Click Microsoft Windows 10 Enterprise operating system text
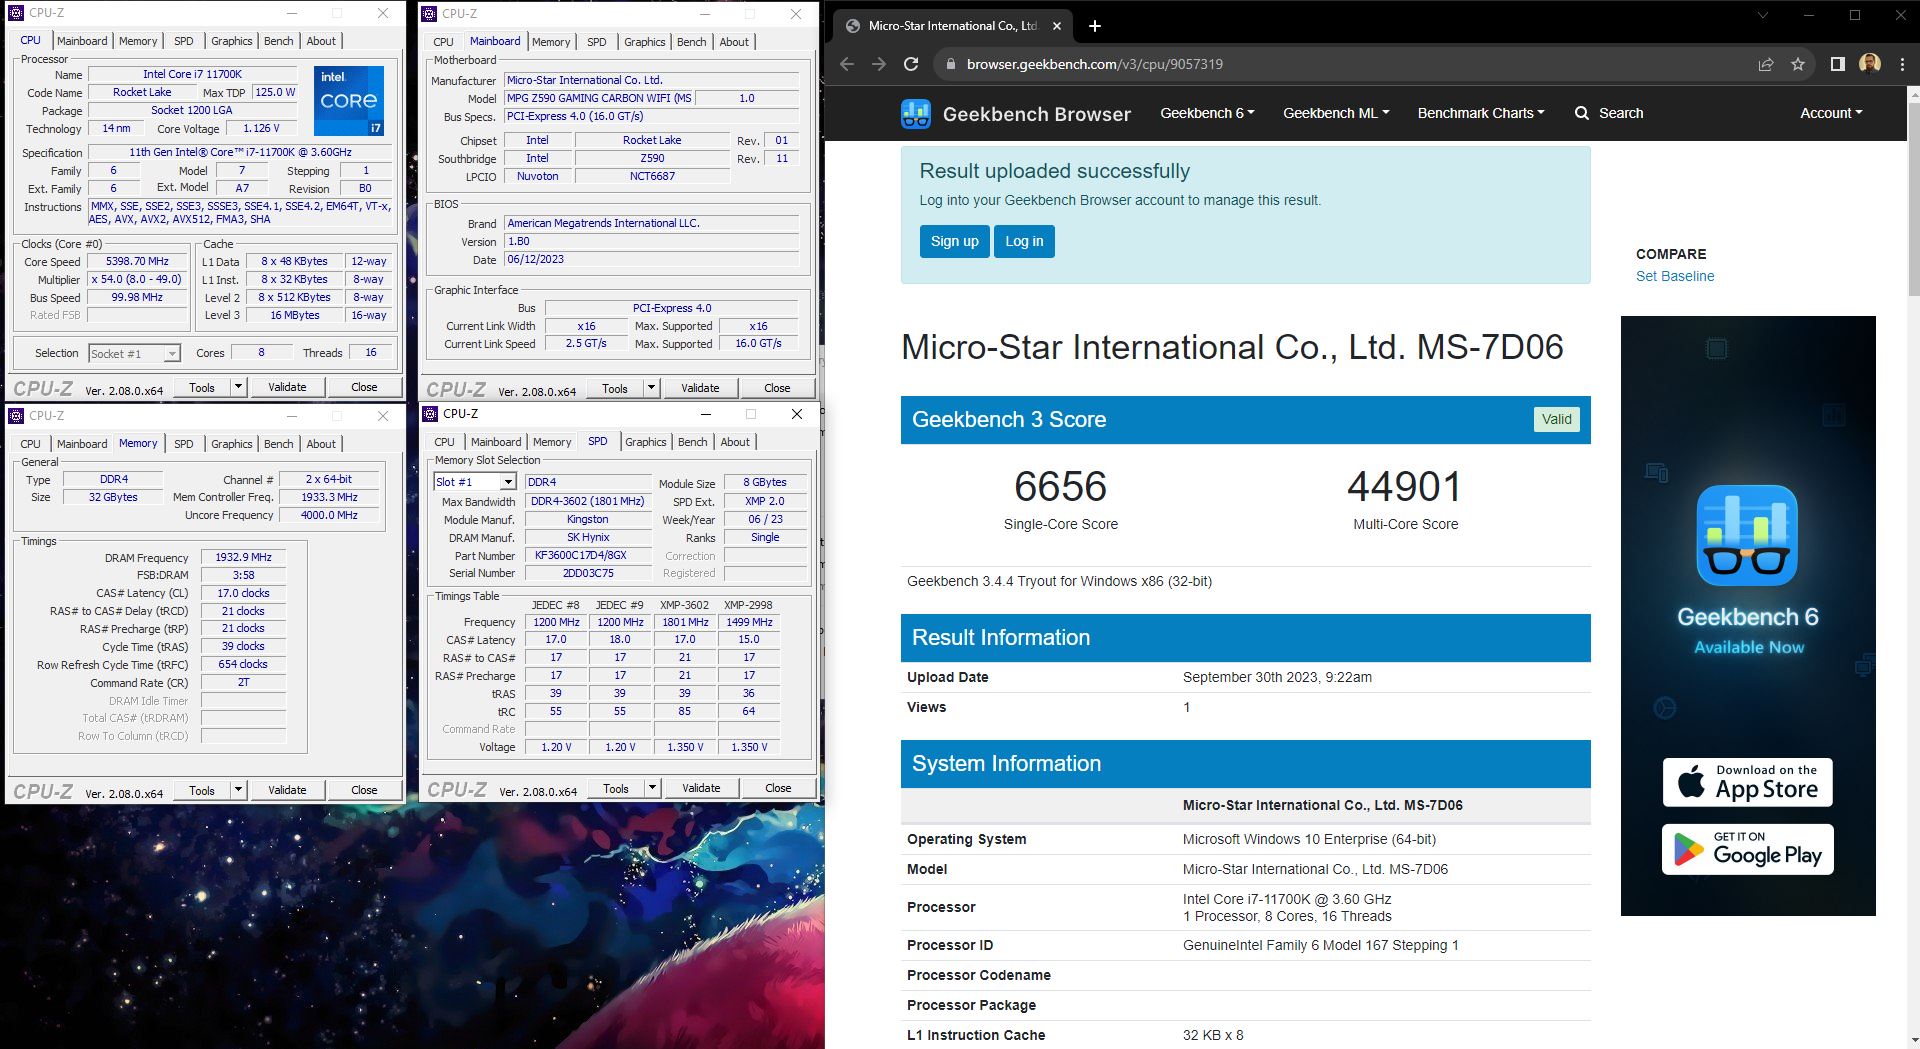Screen dimensions: 1920x1049 (1309, 839)
